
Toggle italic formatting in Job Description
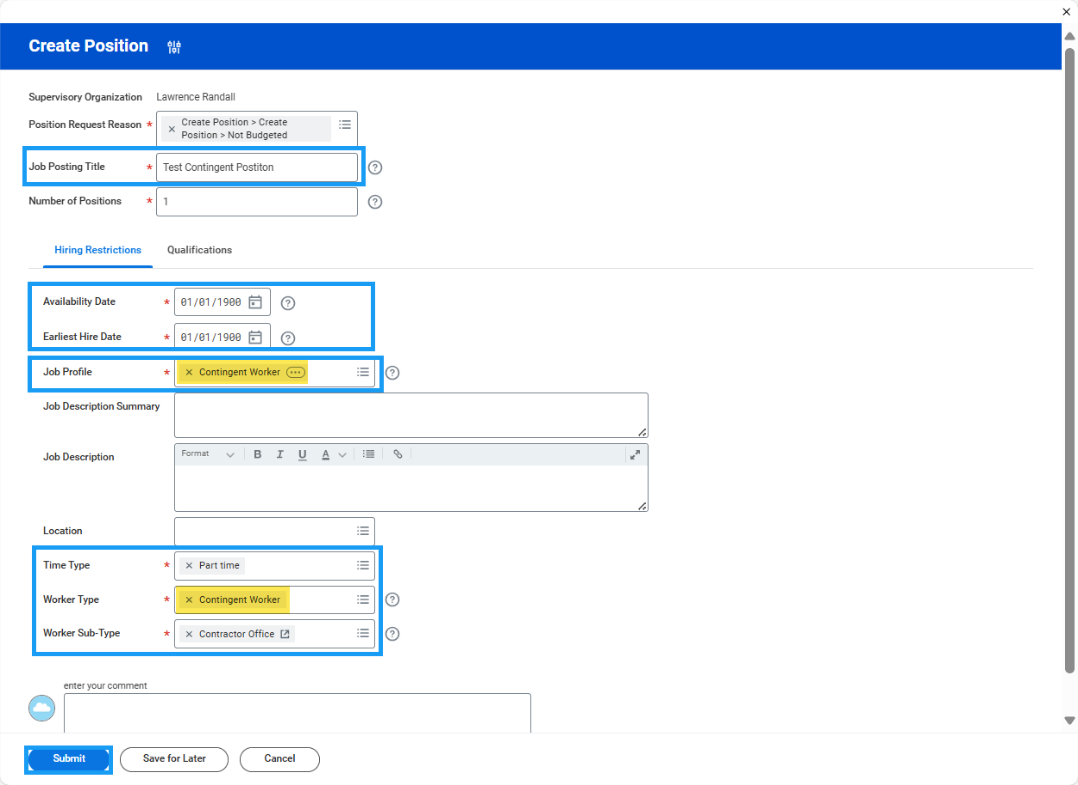279,454
